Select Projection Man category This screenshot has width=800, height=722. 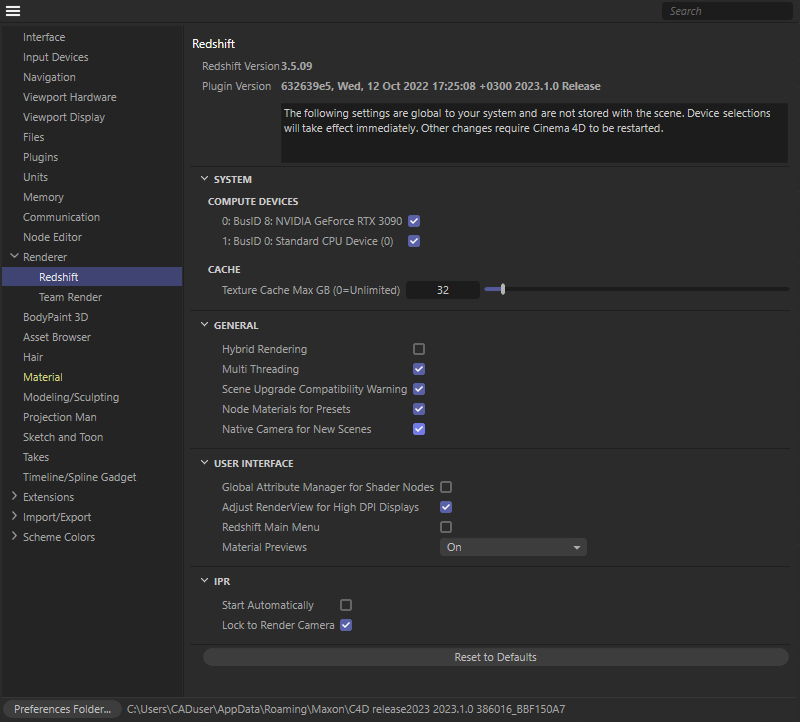point(60,417)
